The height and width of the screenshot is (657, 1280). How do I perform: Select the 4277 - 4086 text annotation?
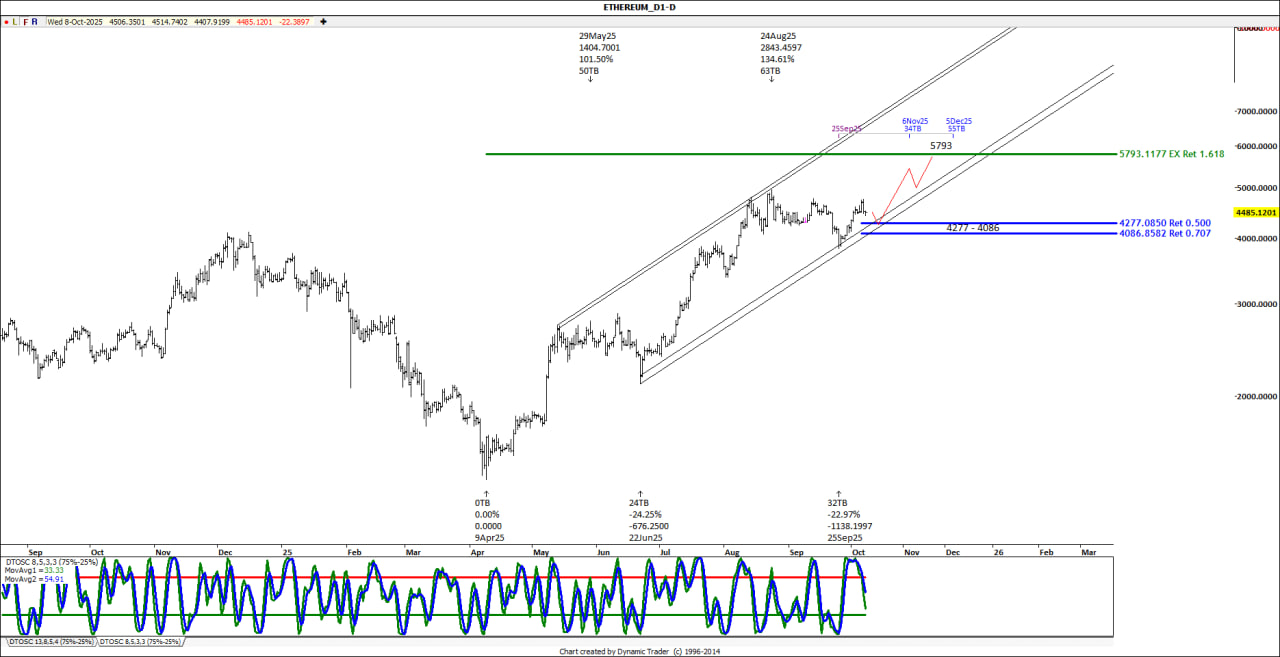tap(972, 228)
